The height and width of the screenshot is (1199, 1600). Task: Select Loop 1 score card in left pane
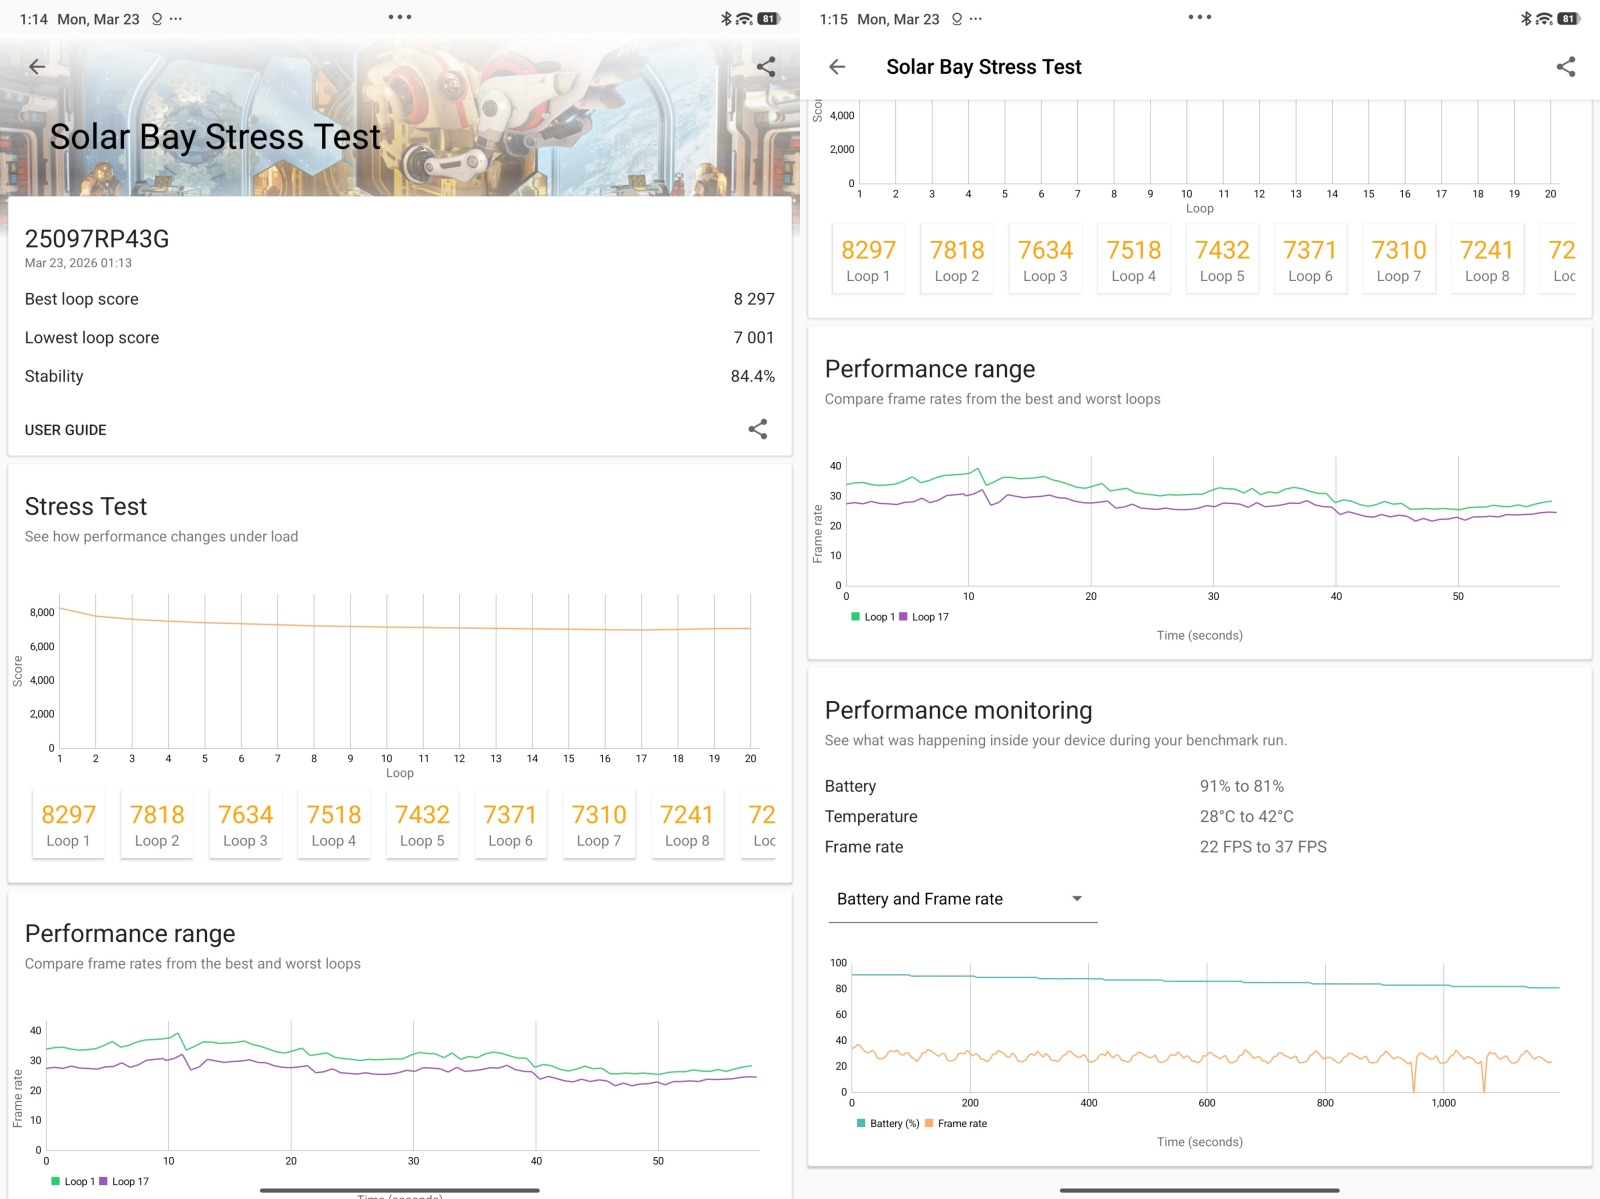point(68,824)
